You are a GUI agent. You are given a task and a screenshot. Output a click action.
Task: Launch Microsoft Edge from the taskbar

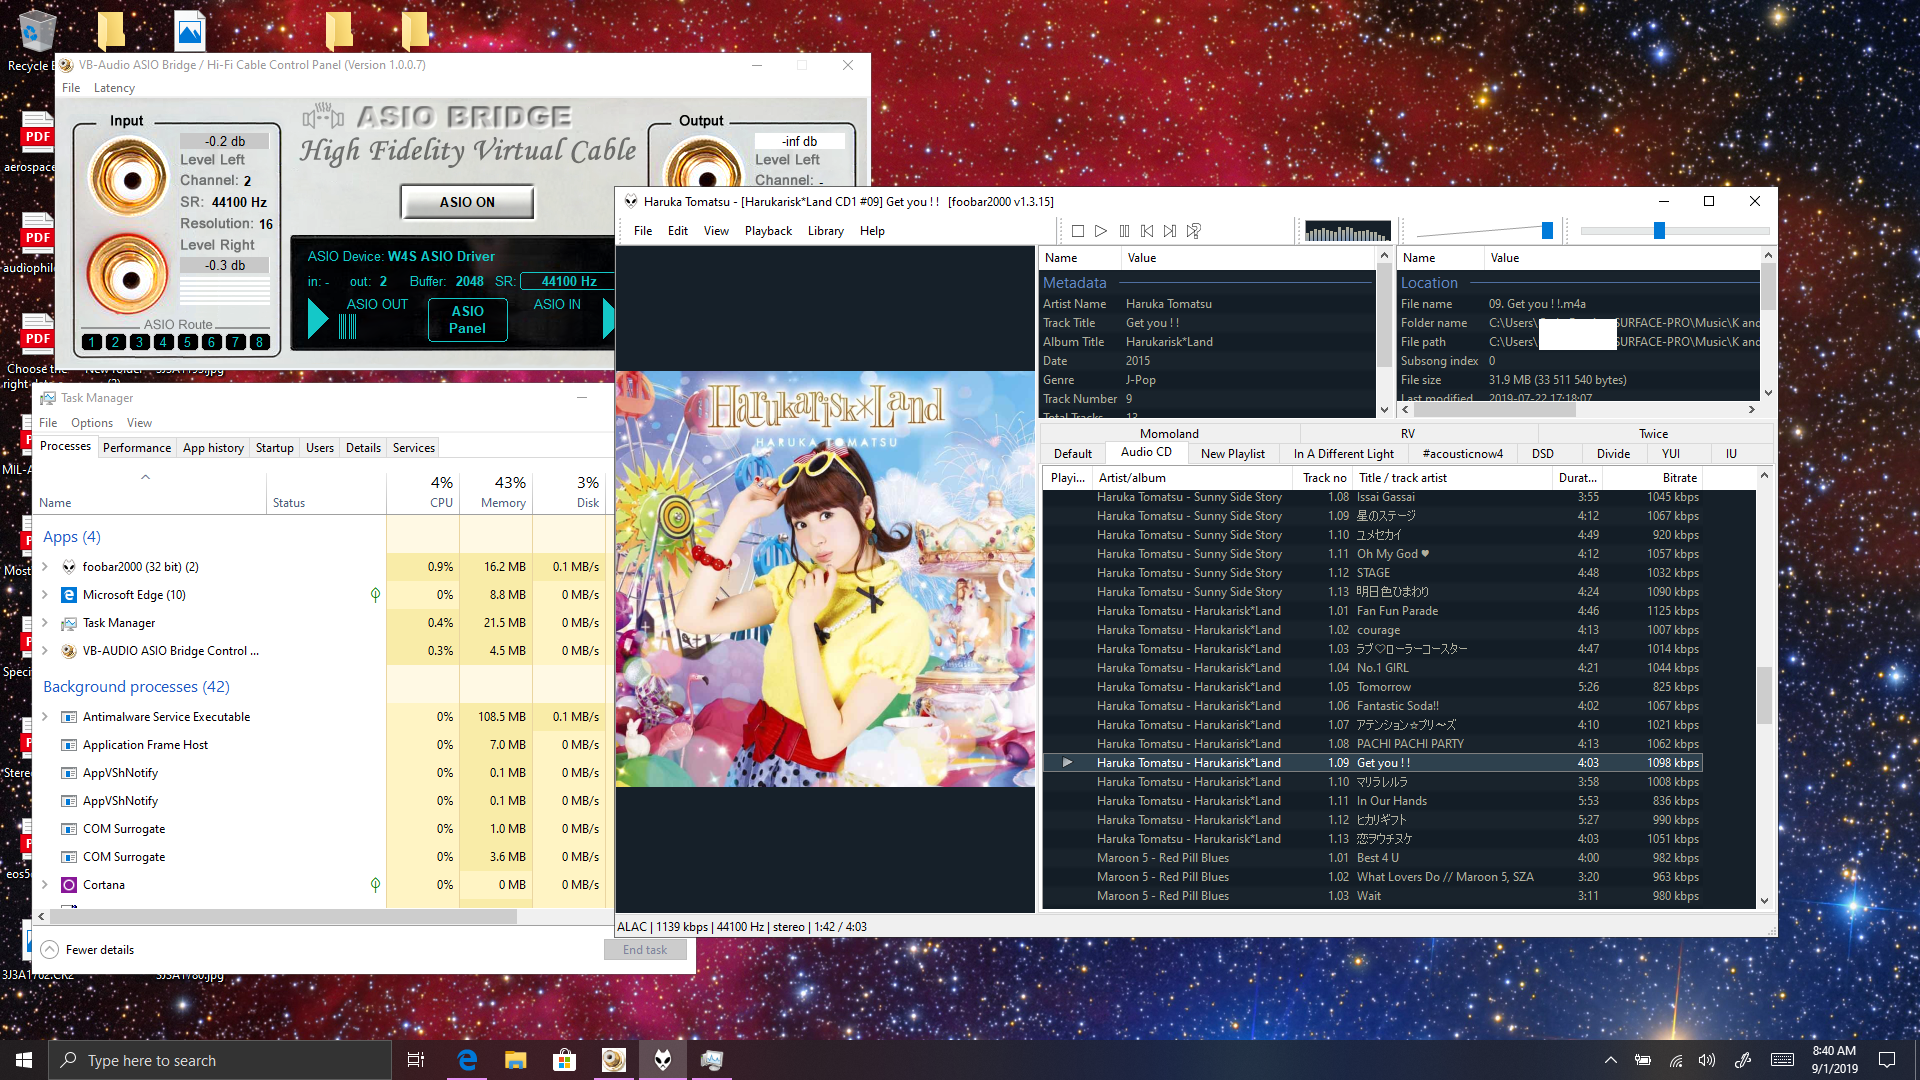point(467,1060)
